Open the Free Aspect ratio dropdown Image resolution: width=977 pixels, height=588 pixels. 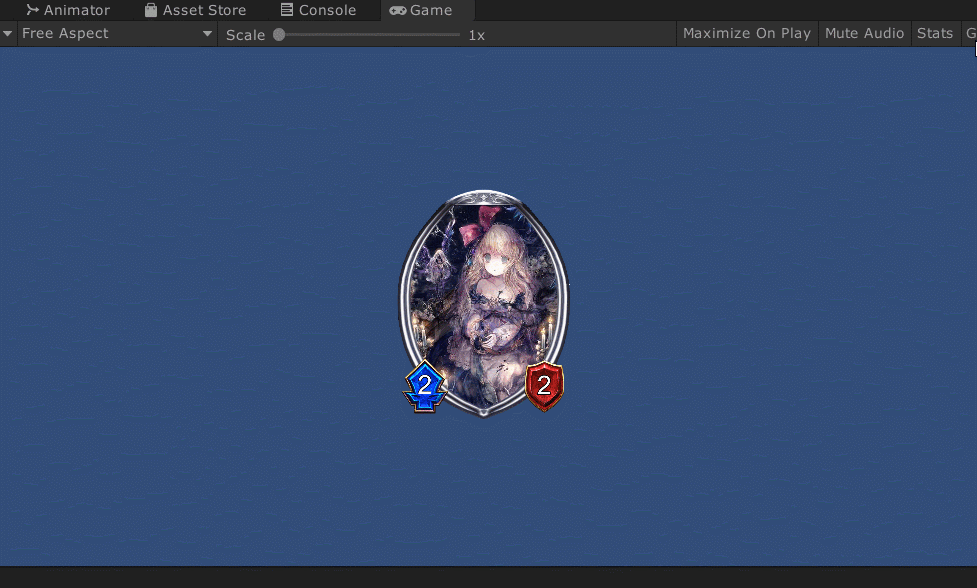117,34
